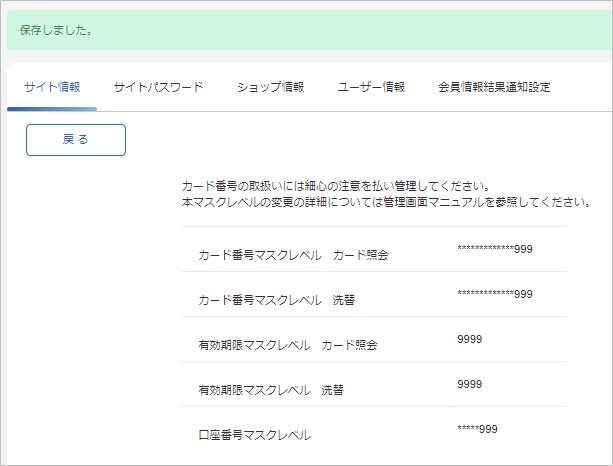The width and height of the screenshot is (613, 466).
Task: Click the 洗替 card number masked value
Action: coord(495,294)
